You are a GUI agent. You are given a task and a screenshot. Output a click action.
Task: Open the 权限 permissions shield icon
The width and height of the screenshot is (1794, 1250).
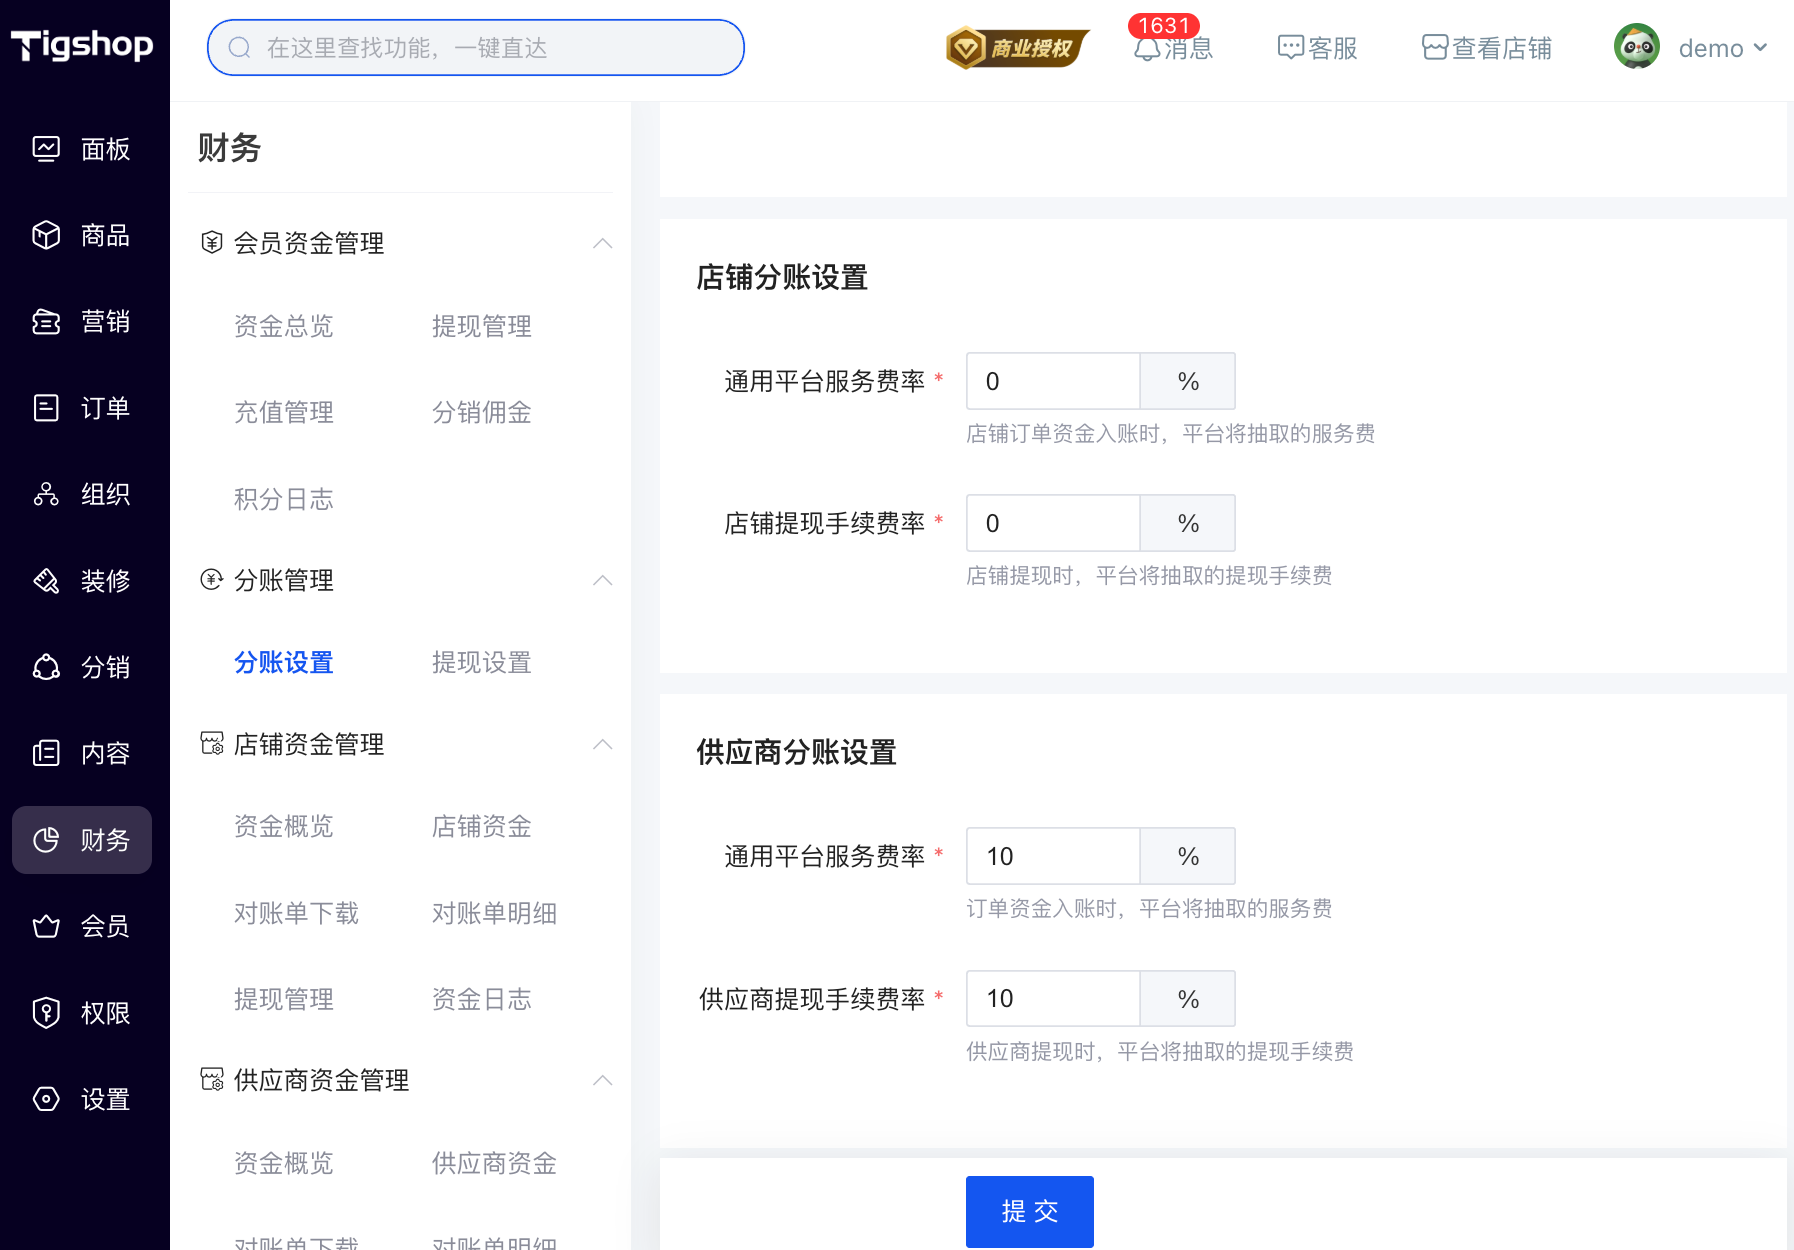click(46, 1013)
